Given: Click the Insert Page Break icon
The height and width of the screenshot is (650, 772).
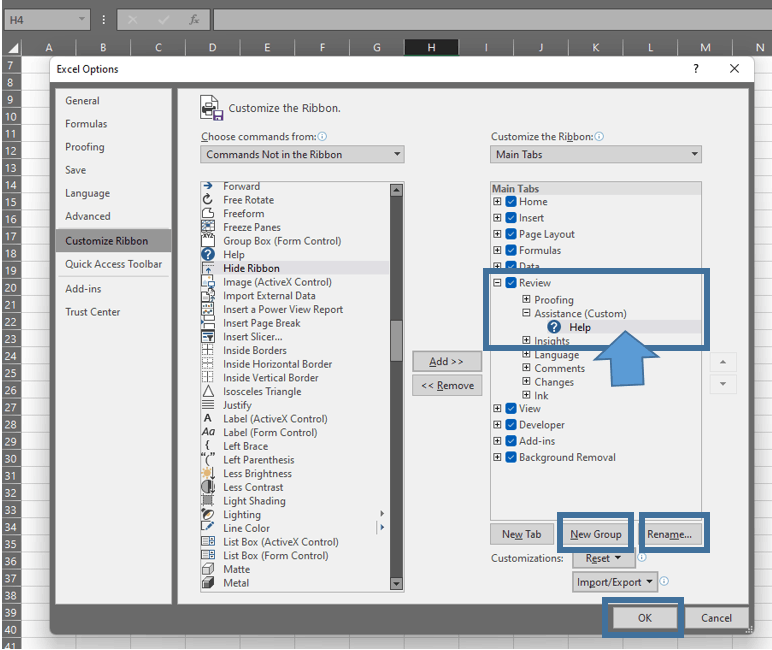Looking at the screenshot, I should 208,323.
